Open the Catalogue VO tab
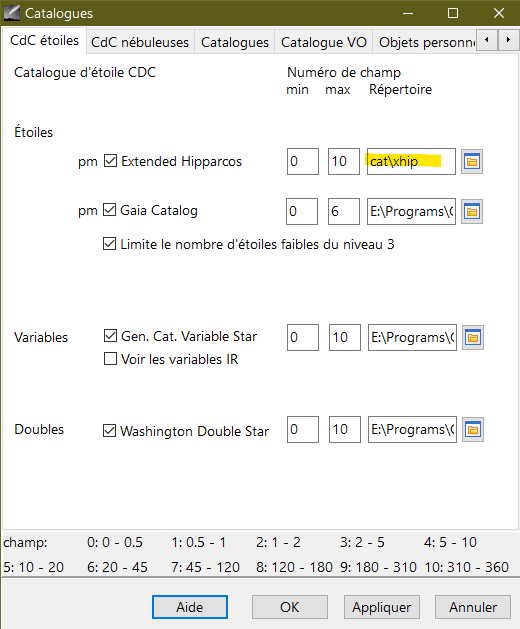 323,42
